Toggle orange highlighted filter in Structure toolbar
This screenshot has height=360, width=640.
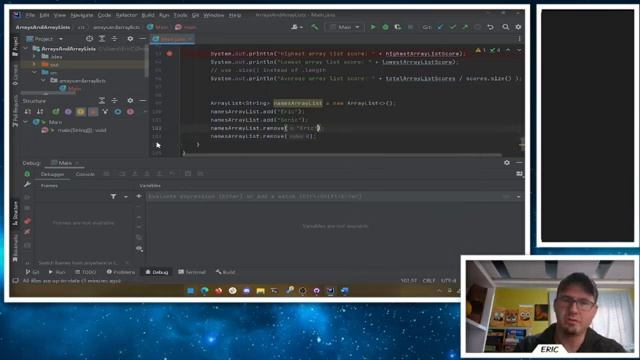(x=93, y=111)
